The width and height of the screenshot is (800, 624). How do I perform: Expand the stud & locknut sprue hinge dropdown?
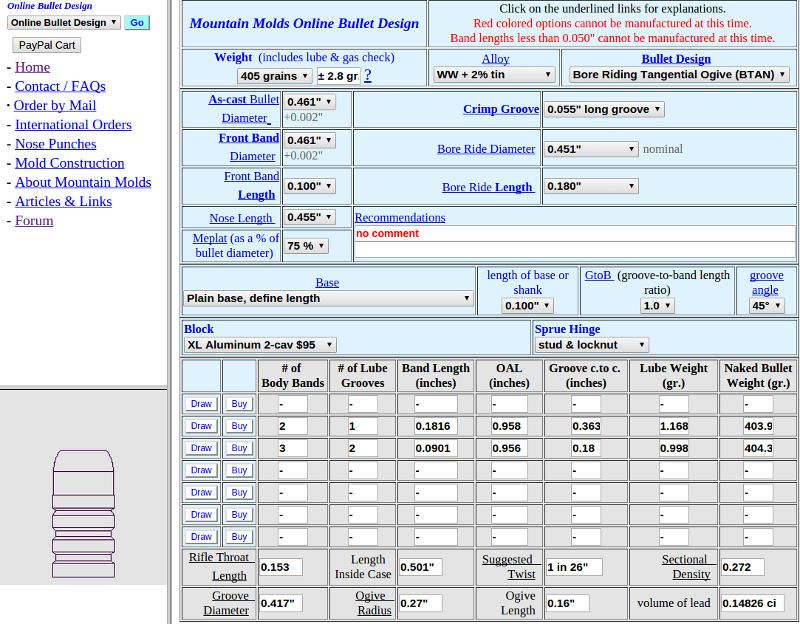(x=591, y=345)
